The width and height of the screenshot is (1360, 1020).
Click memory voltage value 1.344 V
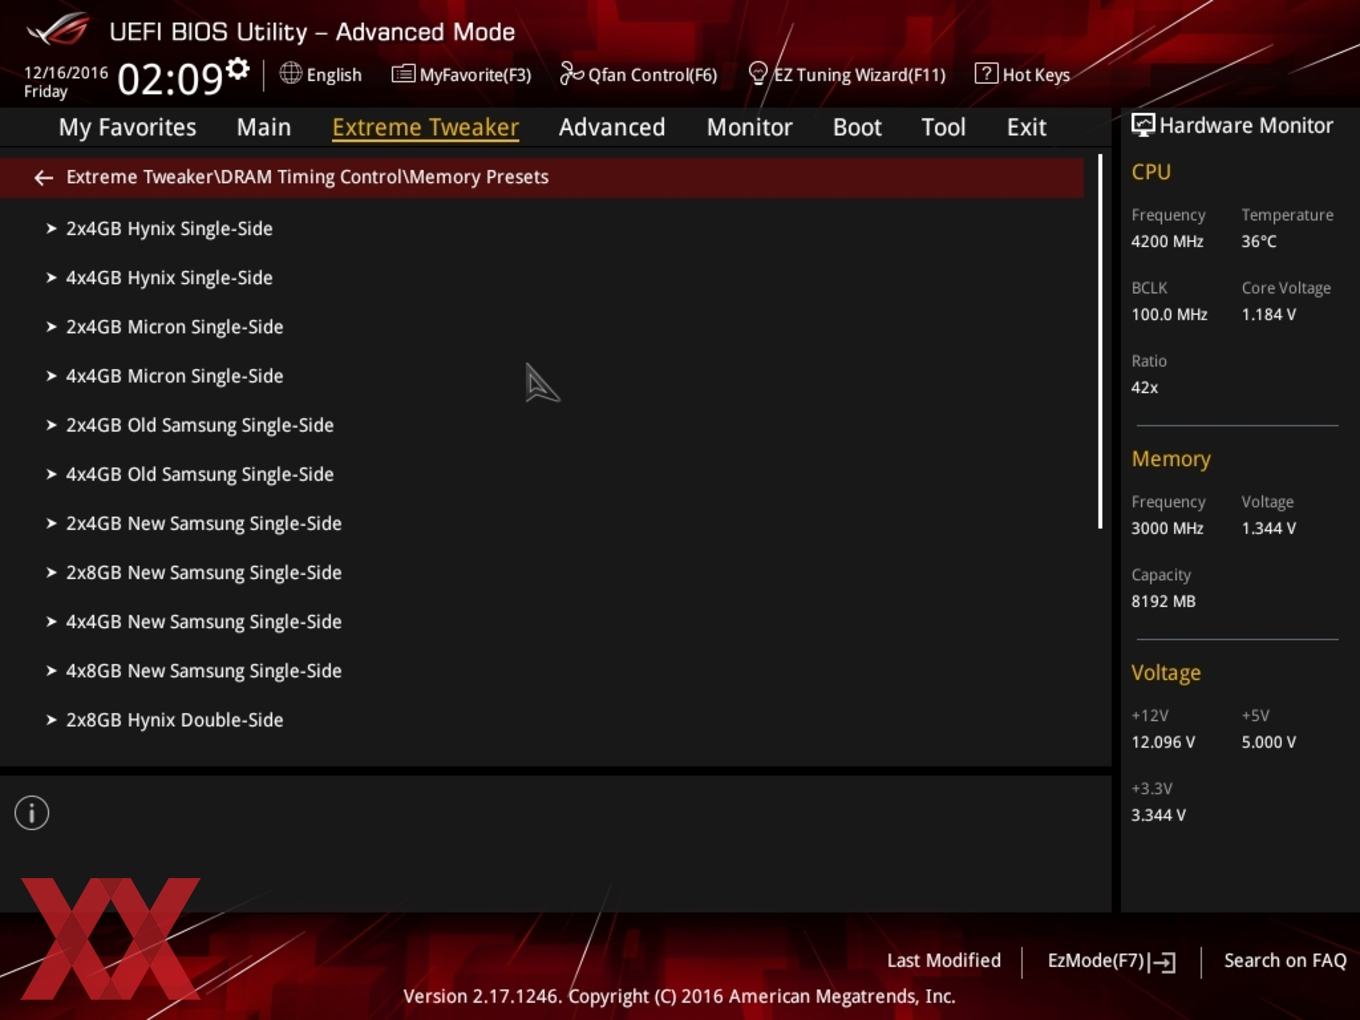[1268, 528]
